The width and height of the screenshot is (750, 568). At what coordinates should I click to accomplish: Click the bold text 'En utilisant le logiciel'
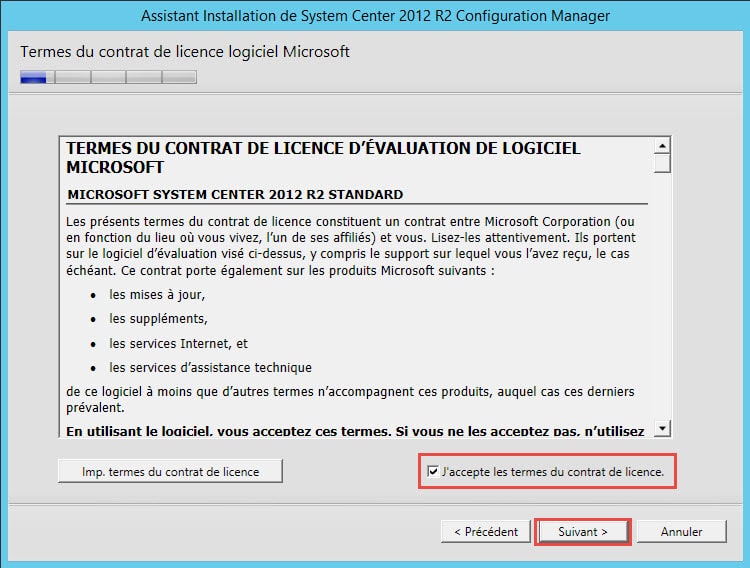pos(138,431)
